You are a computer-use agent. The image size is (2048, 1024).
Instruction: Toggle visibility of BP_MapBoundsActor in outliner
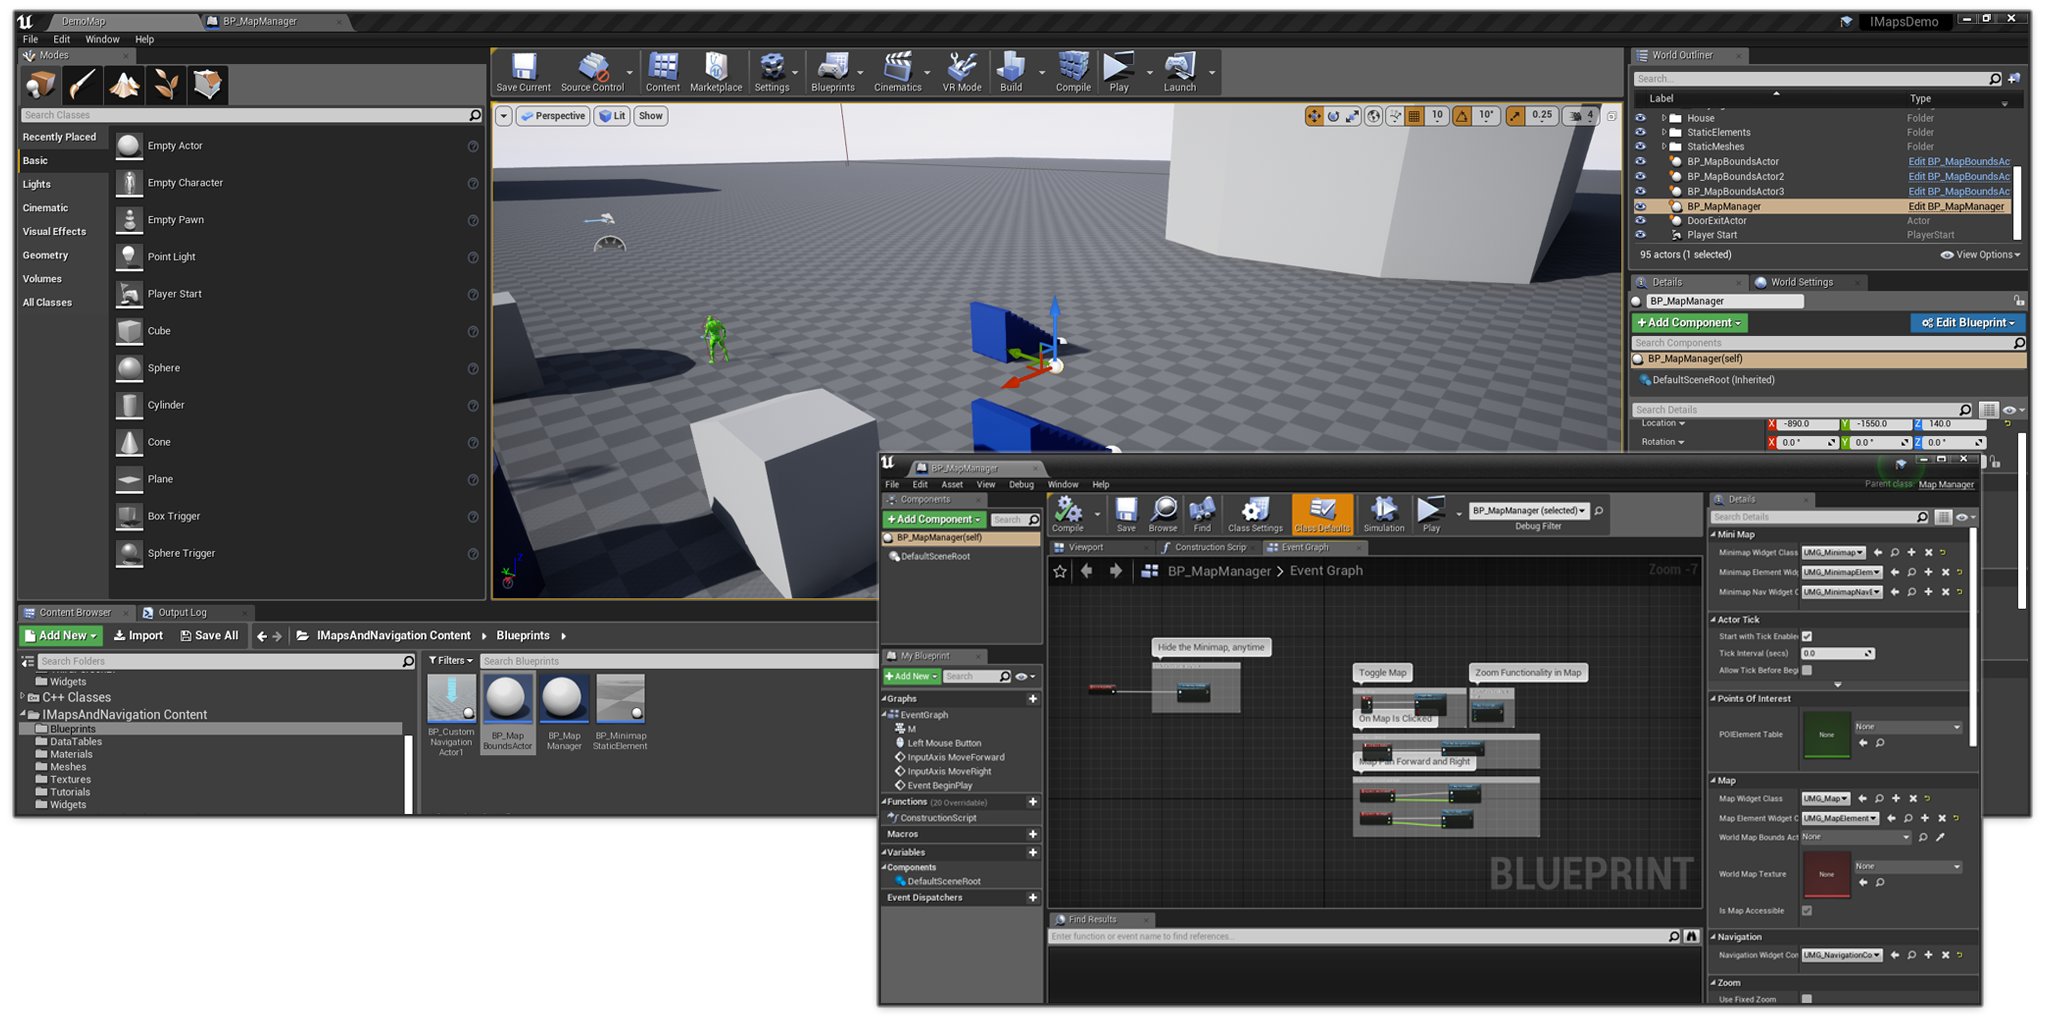tap(1640, 161)
